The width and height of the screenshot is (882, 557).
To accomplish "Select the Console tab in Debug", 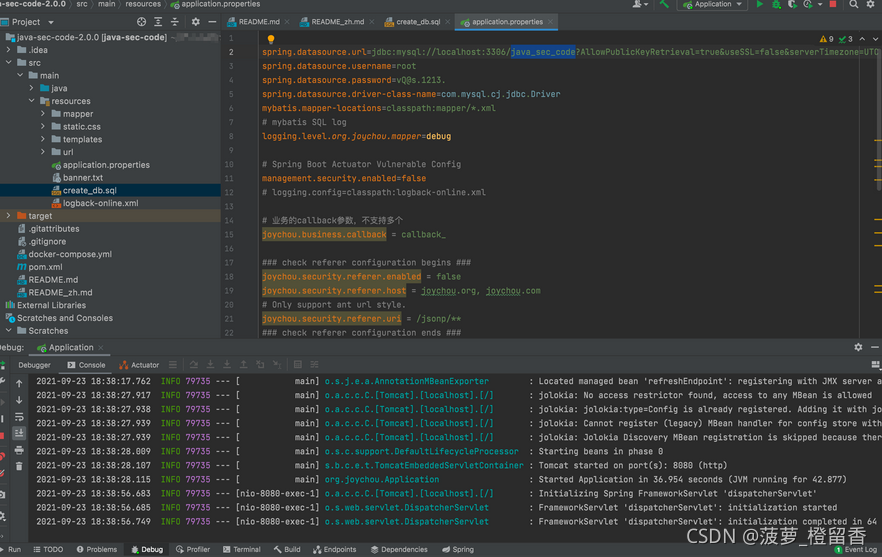I will pos(87,365).
